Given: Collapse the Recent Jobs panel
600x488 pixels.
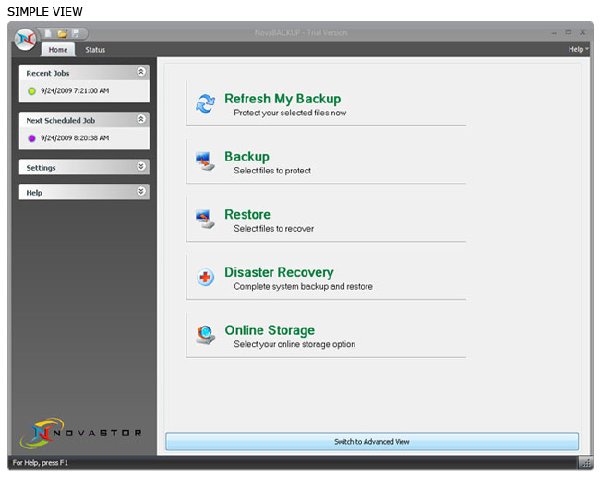Looking at the screenshot, I should 141,72.
